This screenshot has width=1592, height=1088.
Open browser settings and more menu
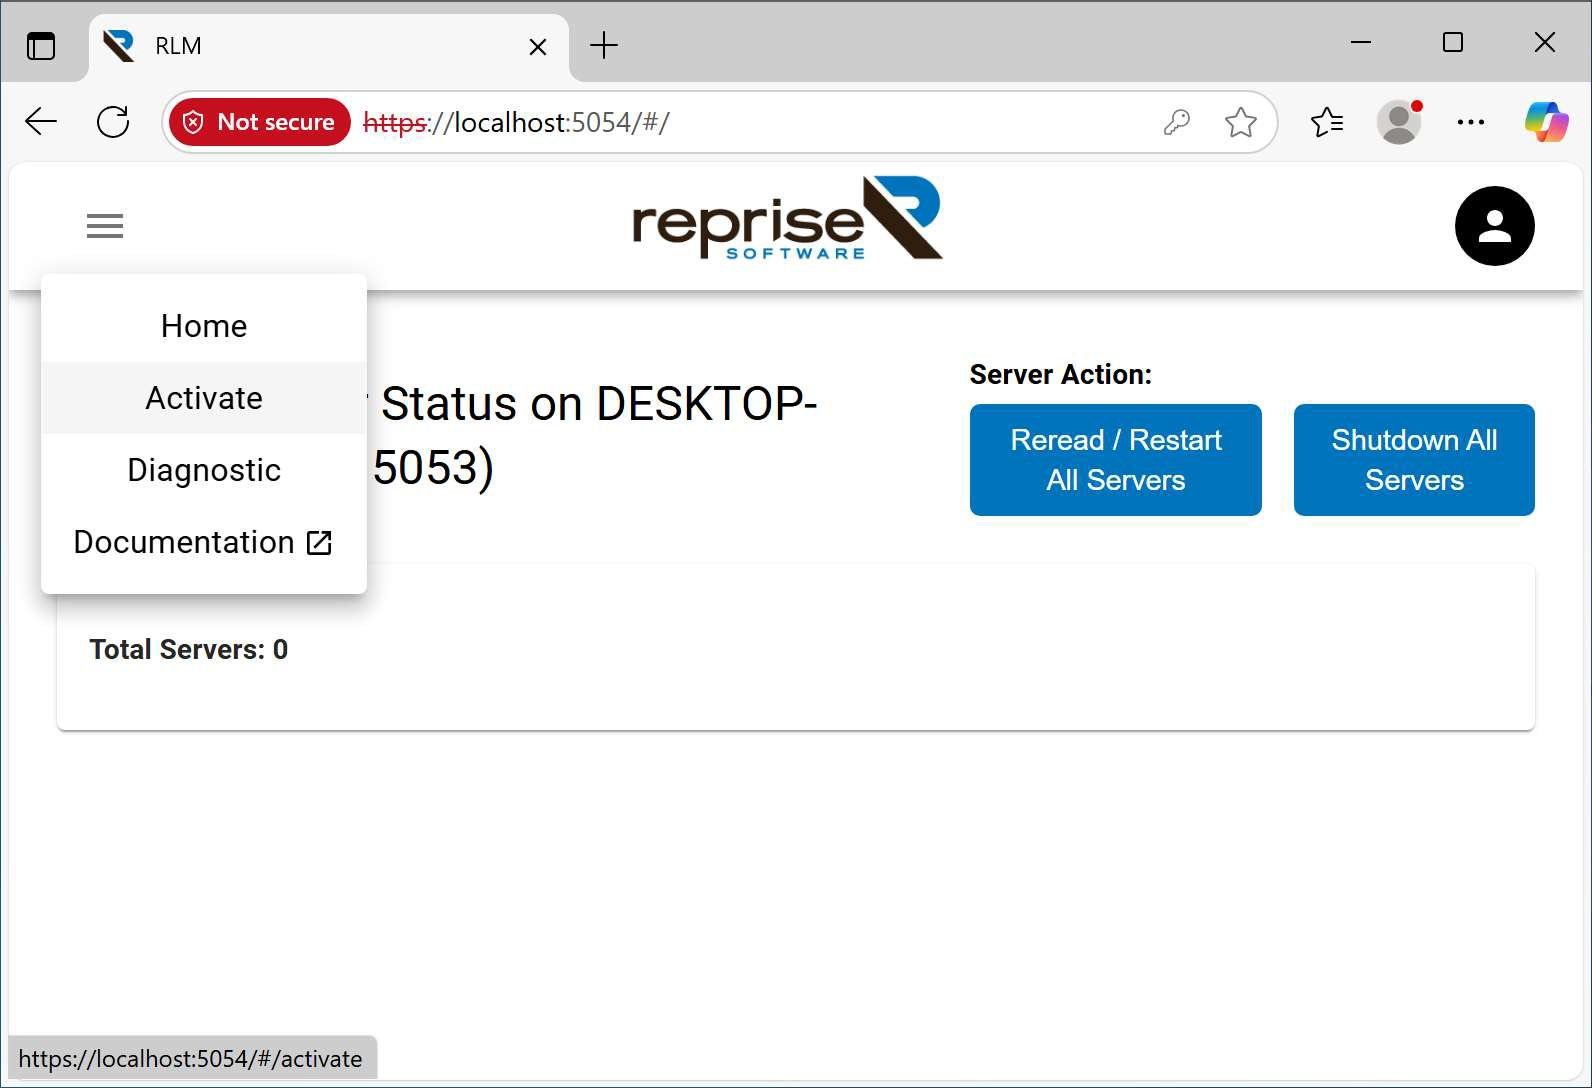pyautogui.click(x=1471, y=122)
